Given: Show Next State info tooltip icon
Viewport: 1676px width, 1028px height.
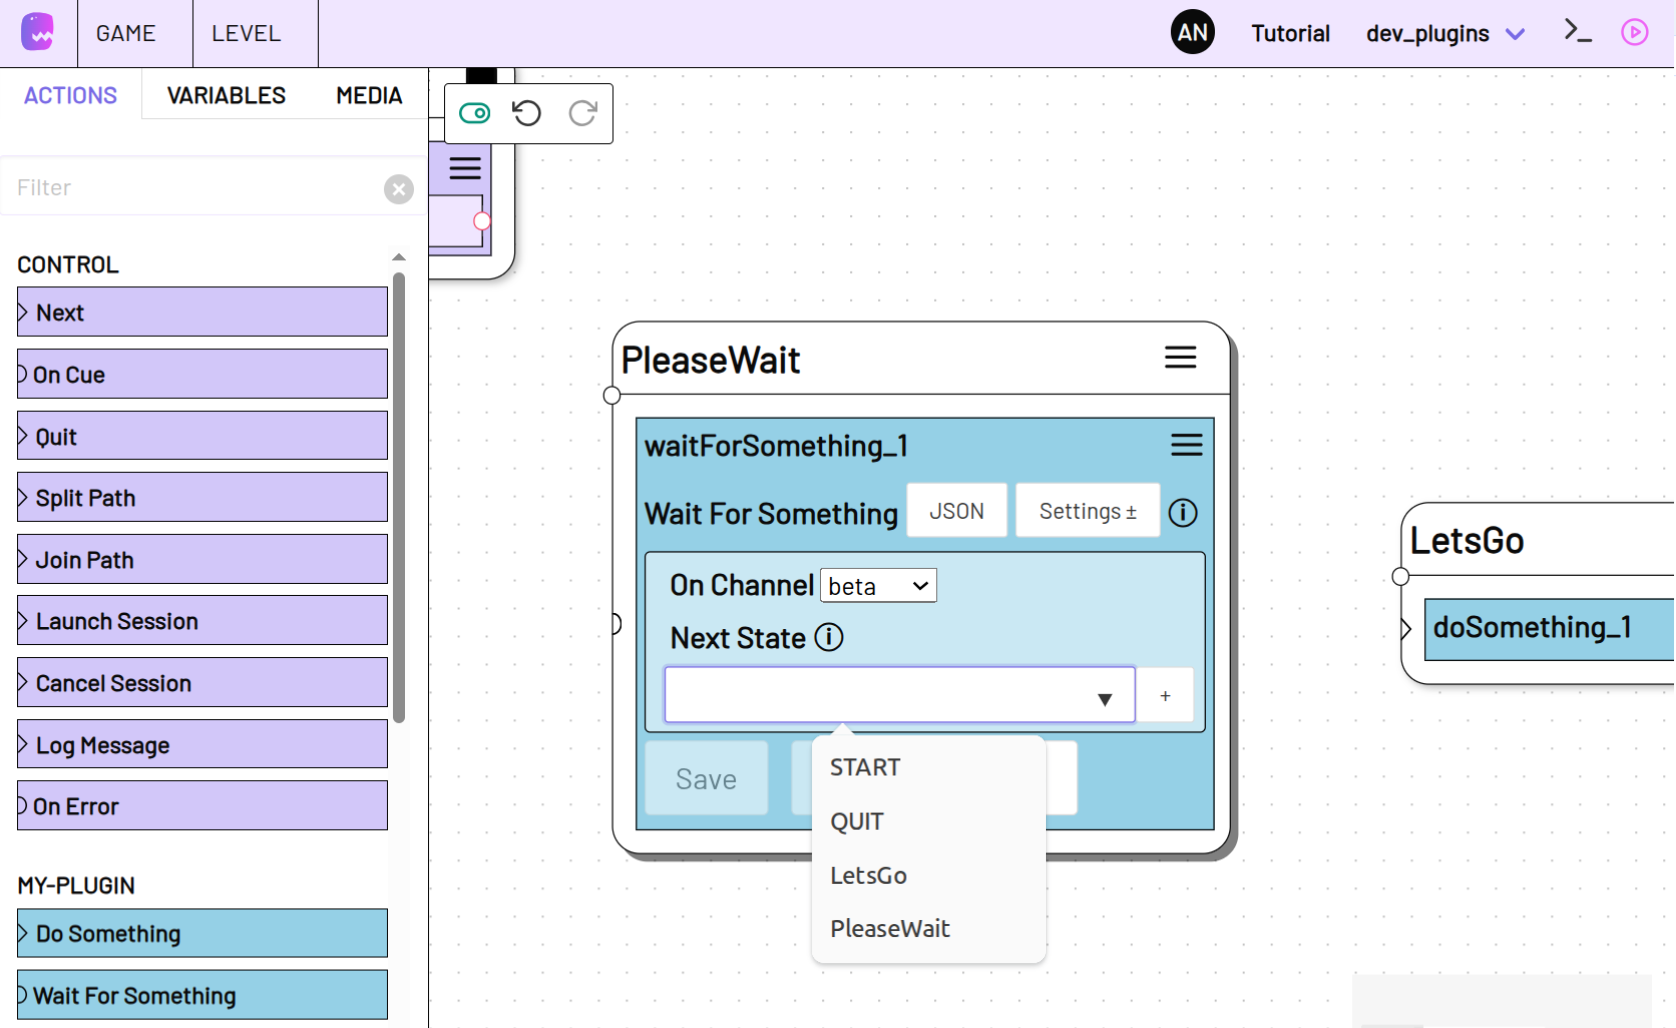Looking at the screenshot, I should pyautogui.click(x=829, y=637).
